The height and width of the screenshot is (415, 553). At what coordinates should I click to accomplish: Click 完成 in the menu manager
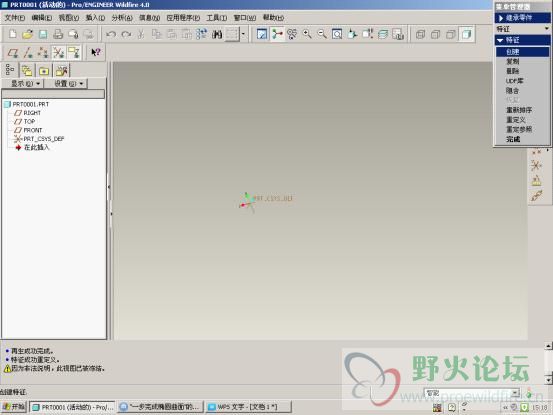coord(513,139)
